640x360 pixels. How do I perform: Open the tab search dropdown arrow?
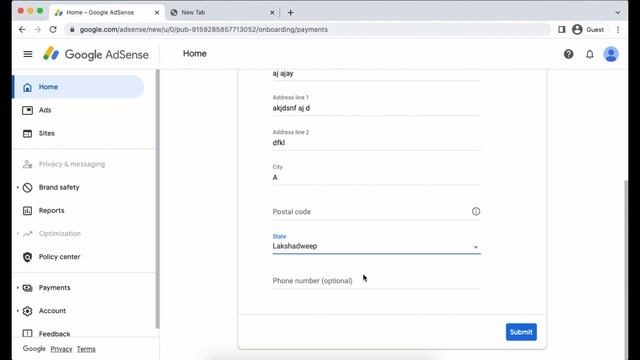618,13
